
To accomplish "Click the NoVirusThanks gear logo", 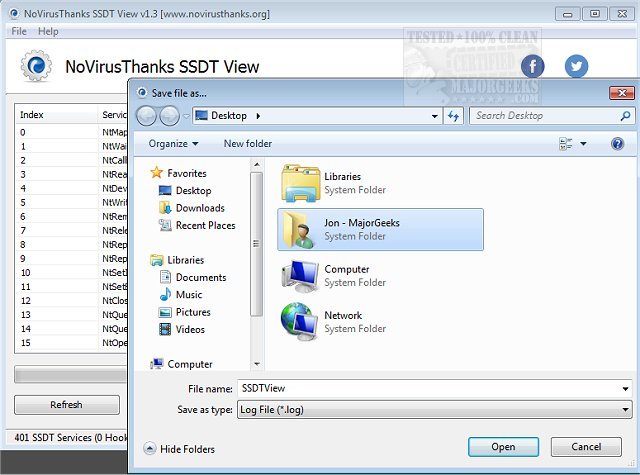I will [x=36, y=66].
